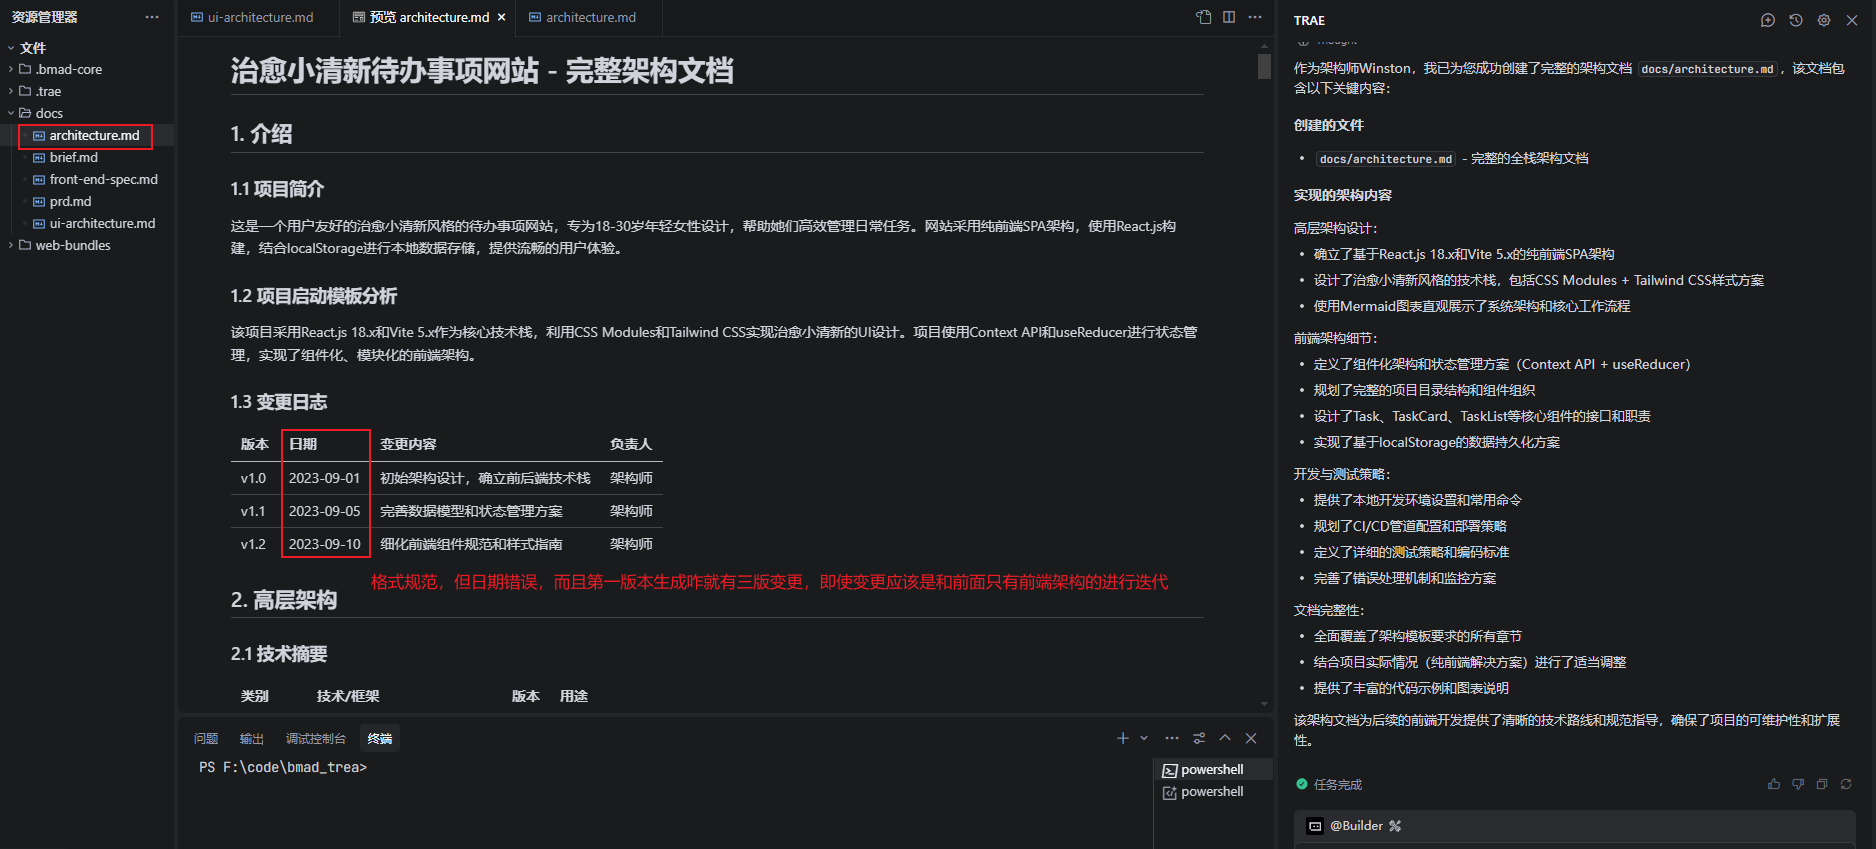Click the 1.3 变更日志 heading
This screenshot has width=1876, height=849.
point(279,402)
